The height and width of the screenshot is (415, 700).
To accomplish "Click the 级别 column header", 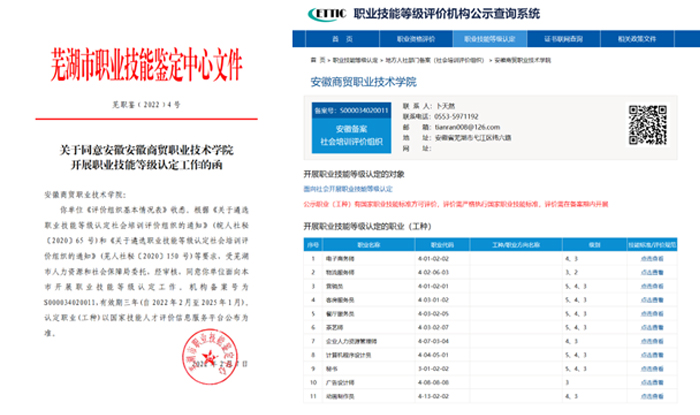I will pyautogui.click(x=594, y=245).
